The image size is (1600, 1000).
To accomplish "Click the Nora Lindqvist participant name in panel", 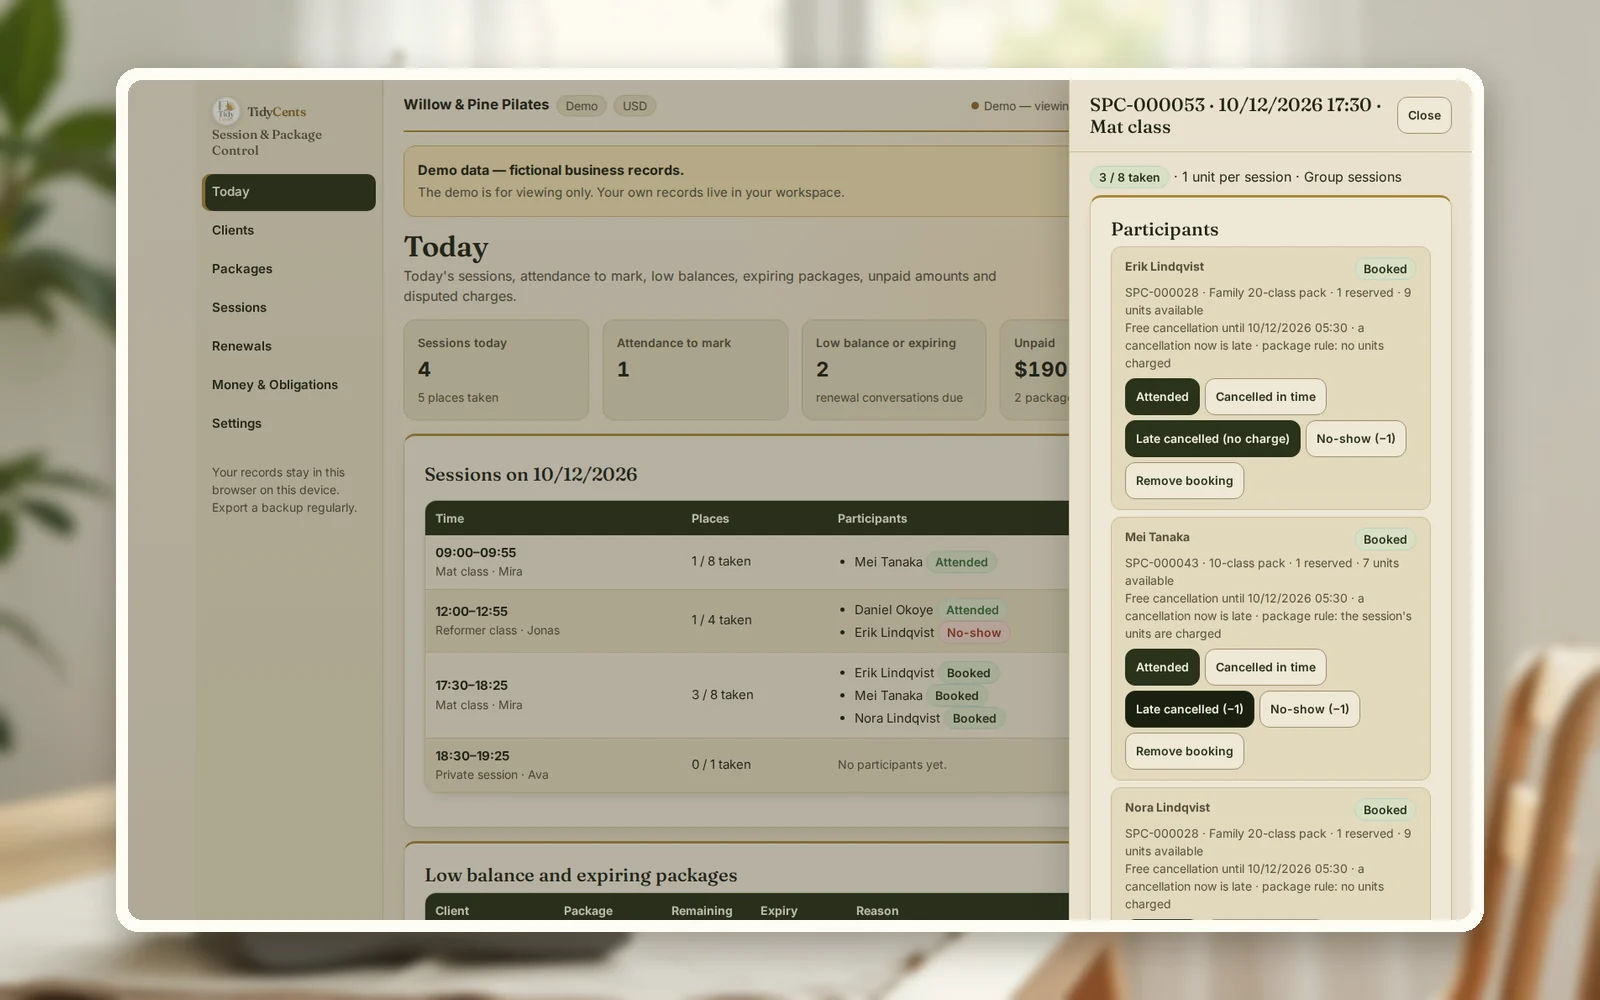I will pos(1167,808).
